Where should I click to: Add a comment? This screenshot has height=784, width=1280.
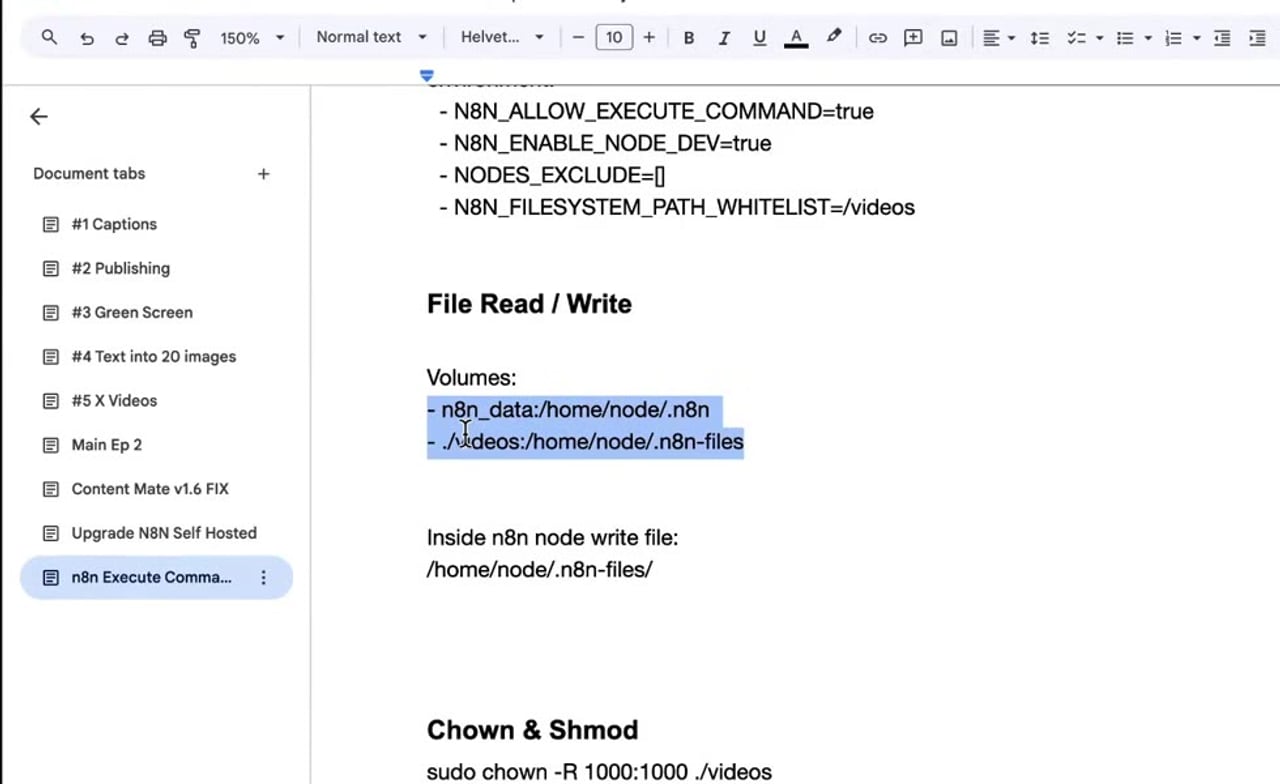913,38
